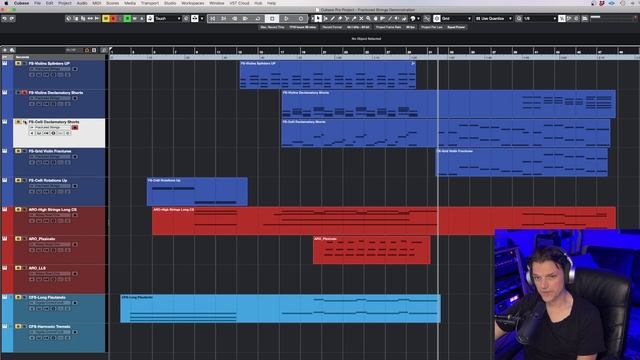The image size is (640, 360).
Task: Open track presets search icon
Action: coord(12,50)
